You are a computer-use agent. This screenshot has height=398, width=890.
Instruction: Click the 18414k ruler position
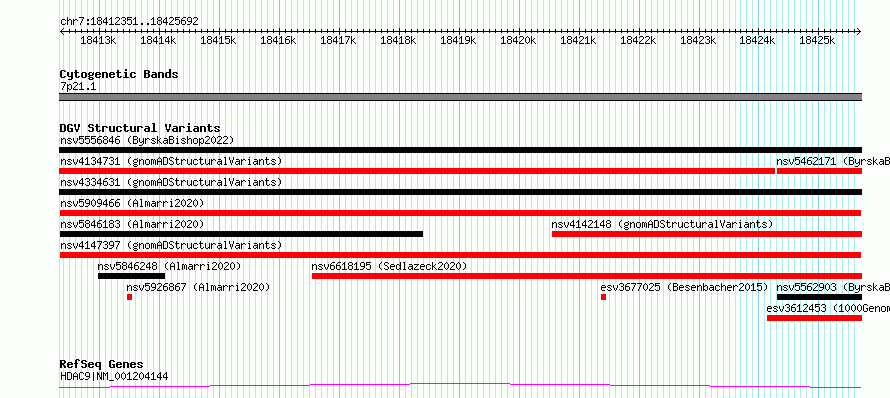pos(158,40)
